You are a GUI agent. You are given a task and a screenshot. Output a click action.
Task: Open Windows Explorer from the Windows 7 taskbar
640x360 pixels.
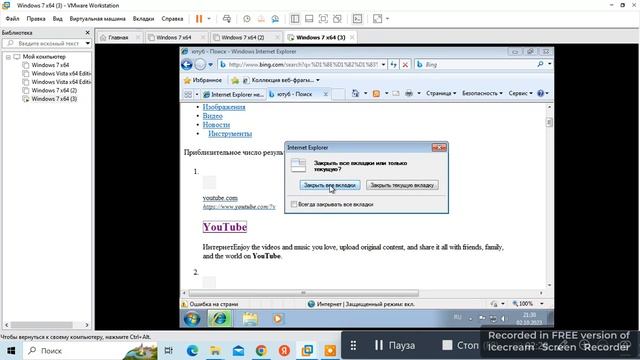(x=250, y=318)
